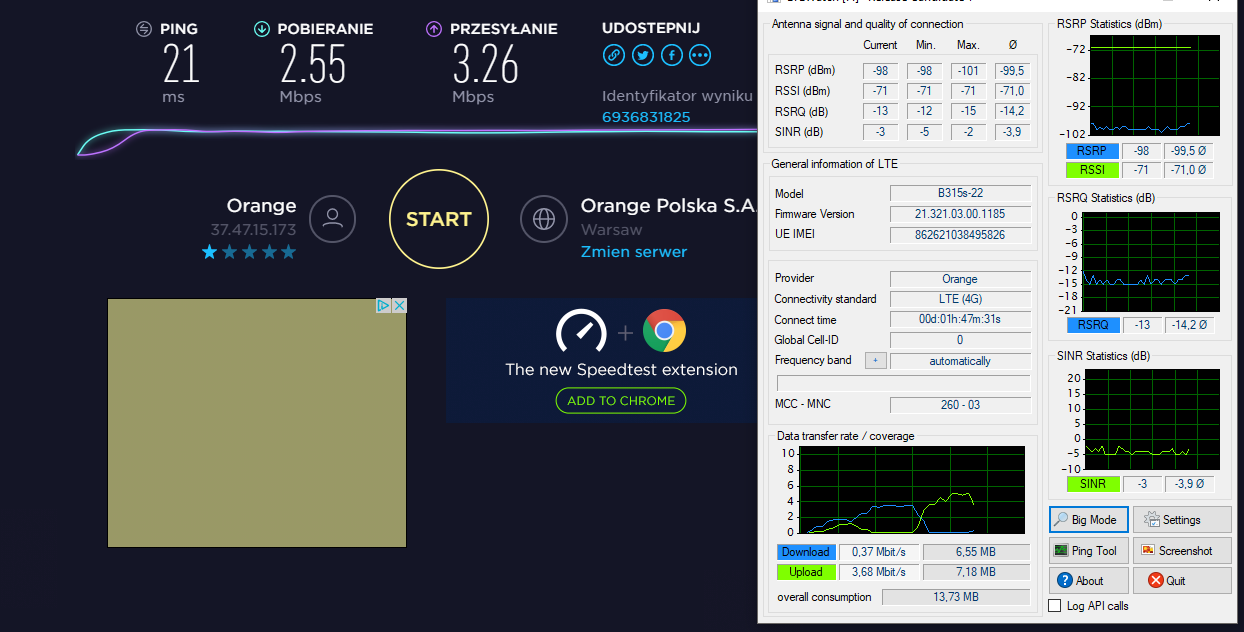
Task: Close the advertisement with the X icon
Action: click(399, 306)
